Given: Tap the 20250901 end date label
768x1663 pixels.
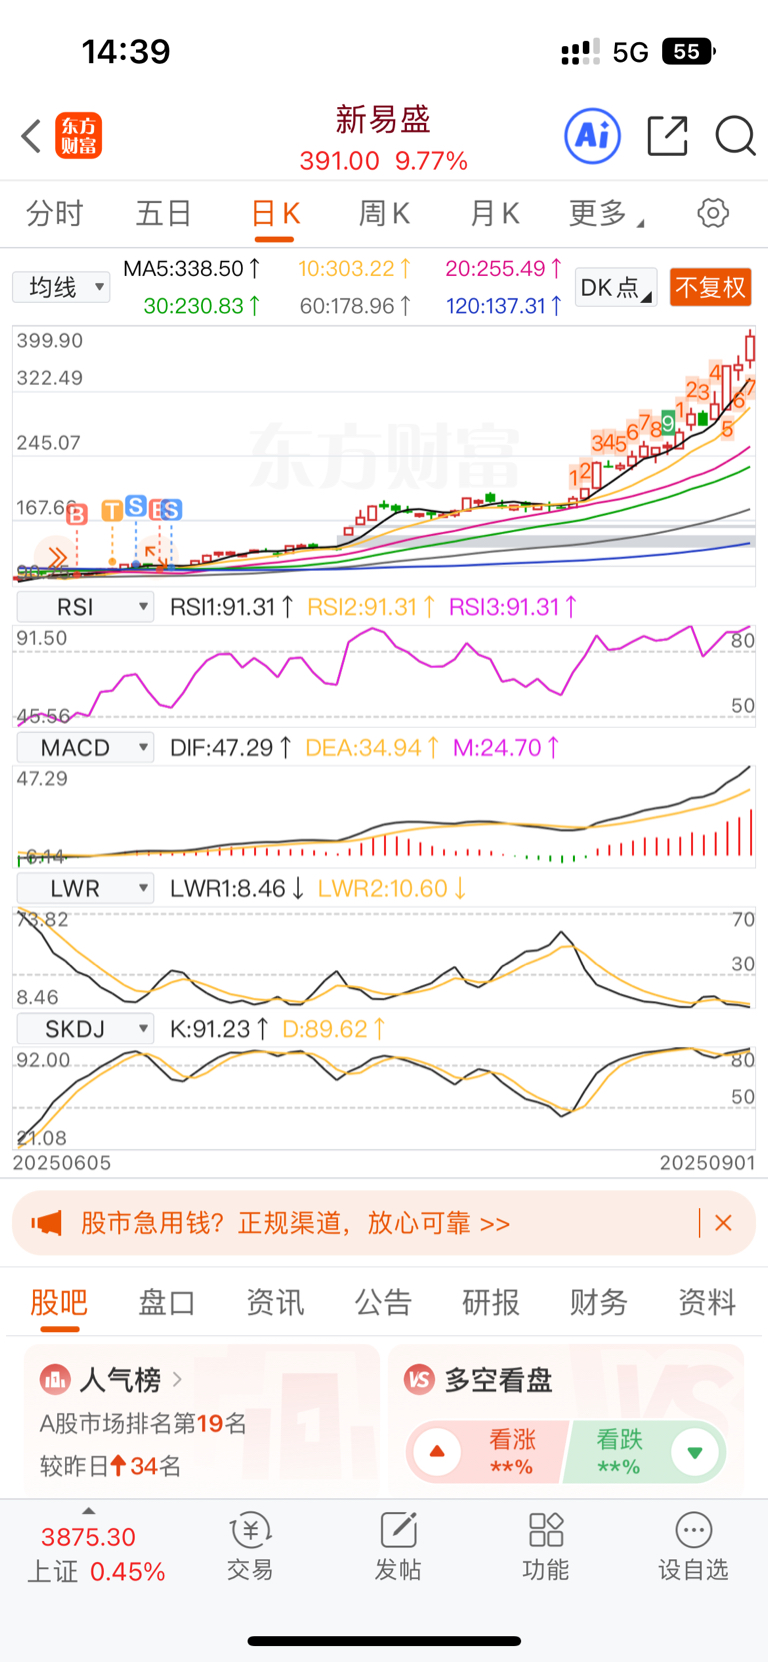Looking at the screenshot, I should tap(708, 1163).
